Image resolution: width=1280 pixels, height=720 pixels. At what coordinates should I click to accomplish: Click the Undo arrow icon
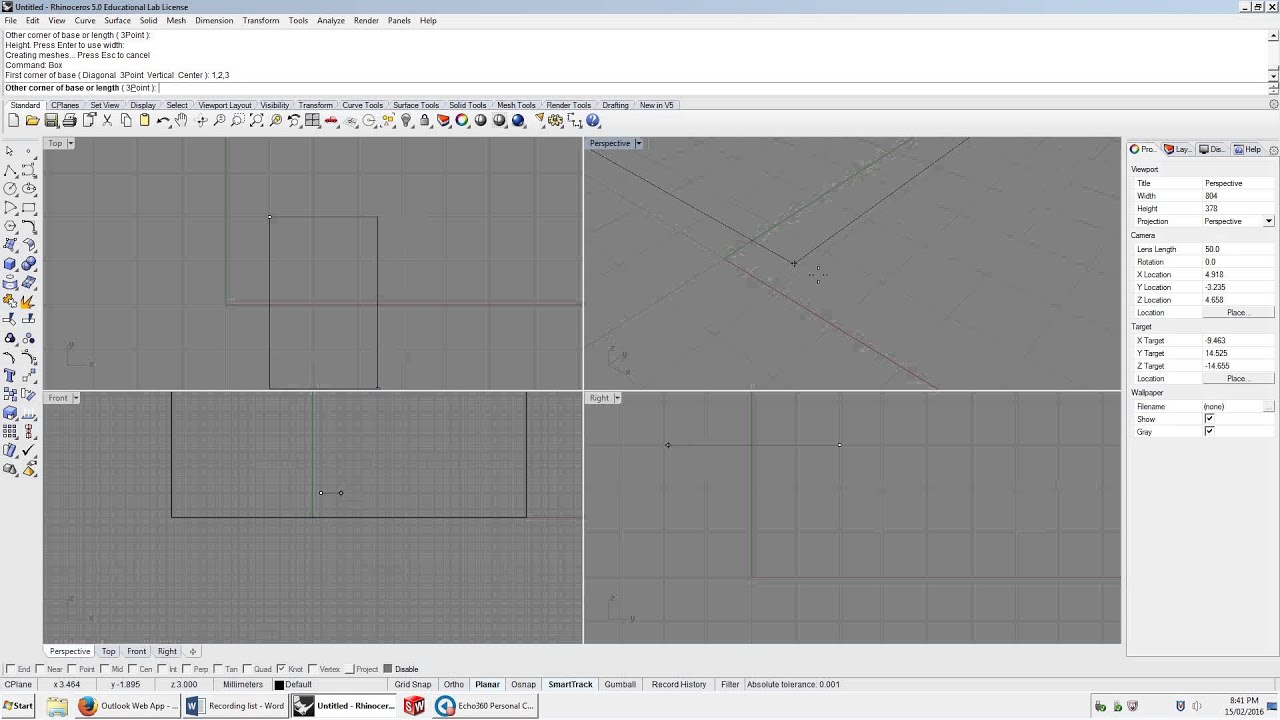tap(163, 121)
